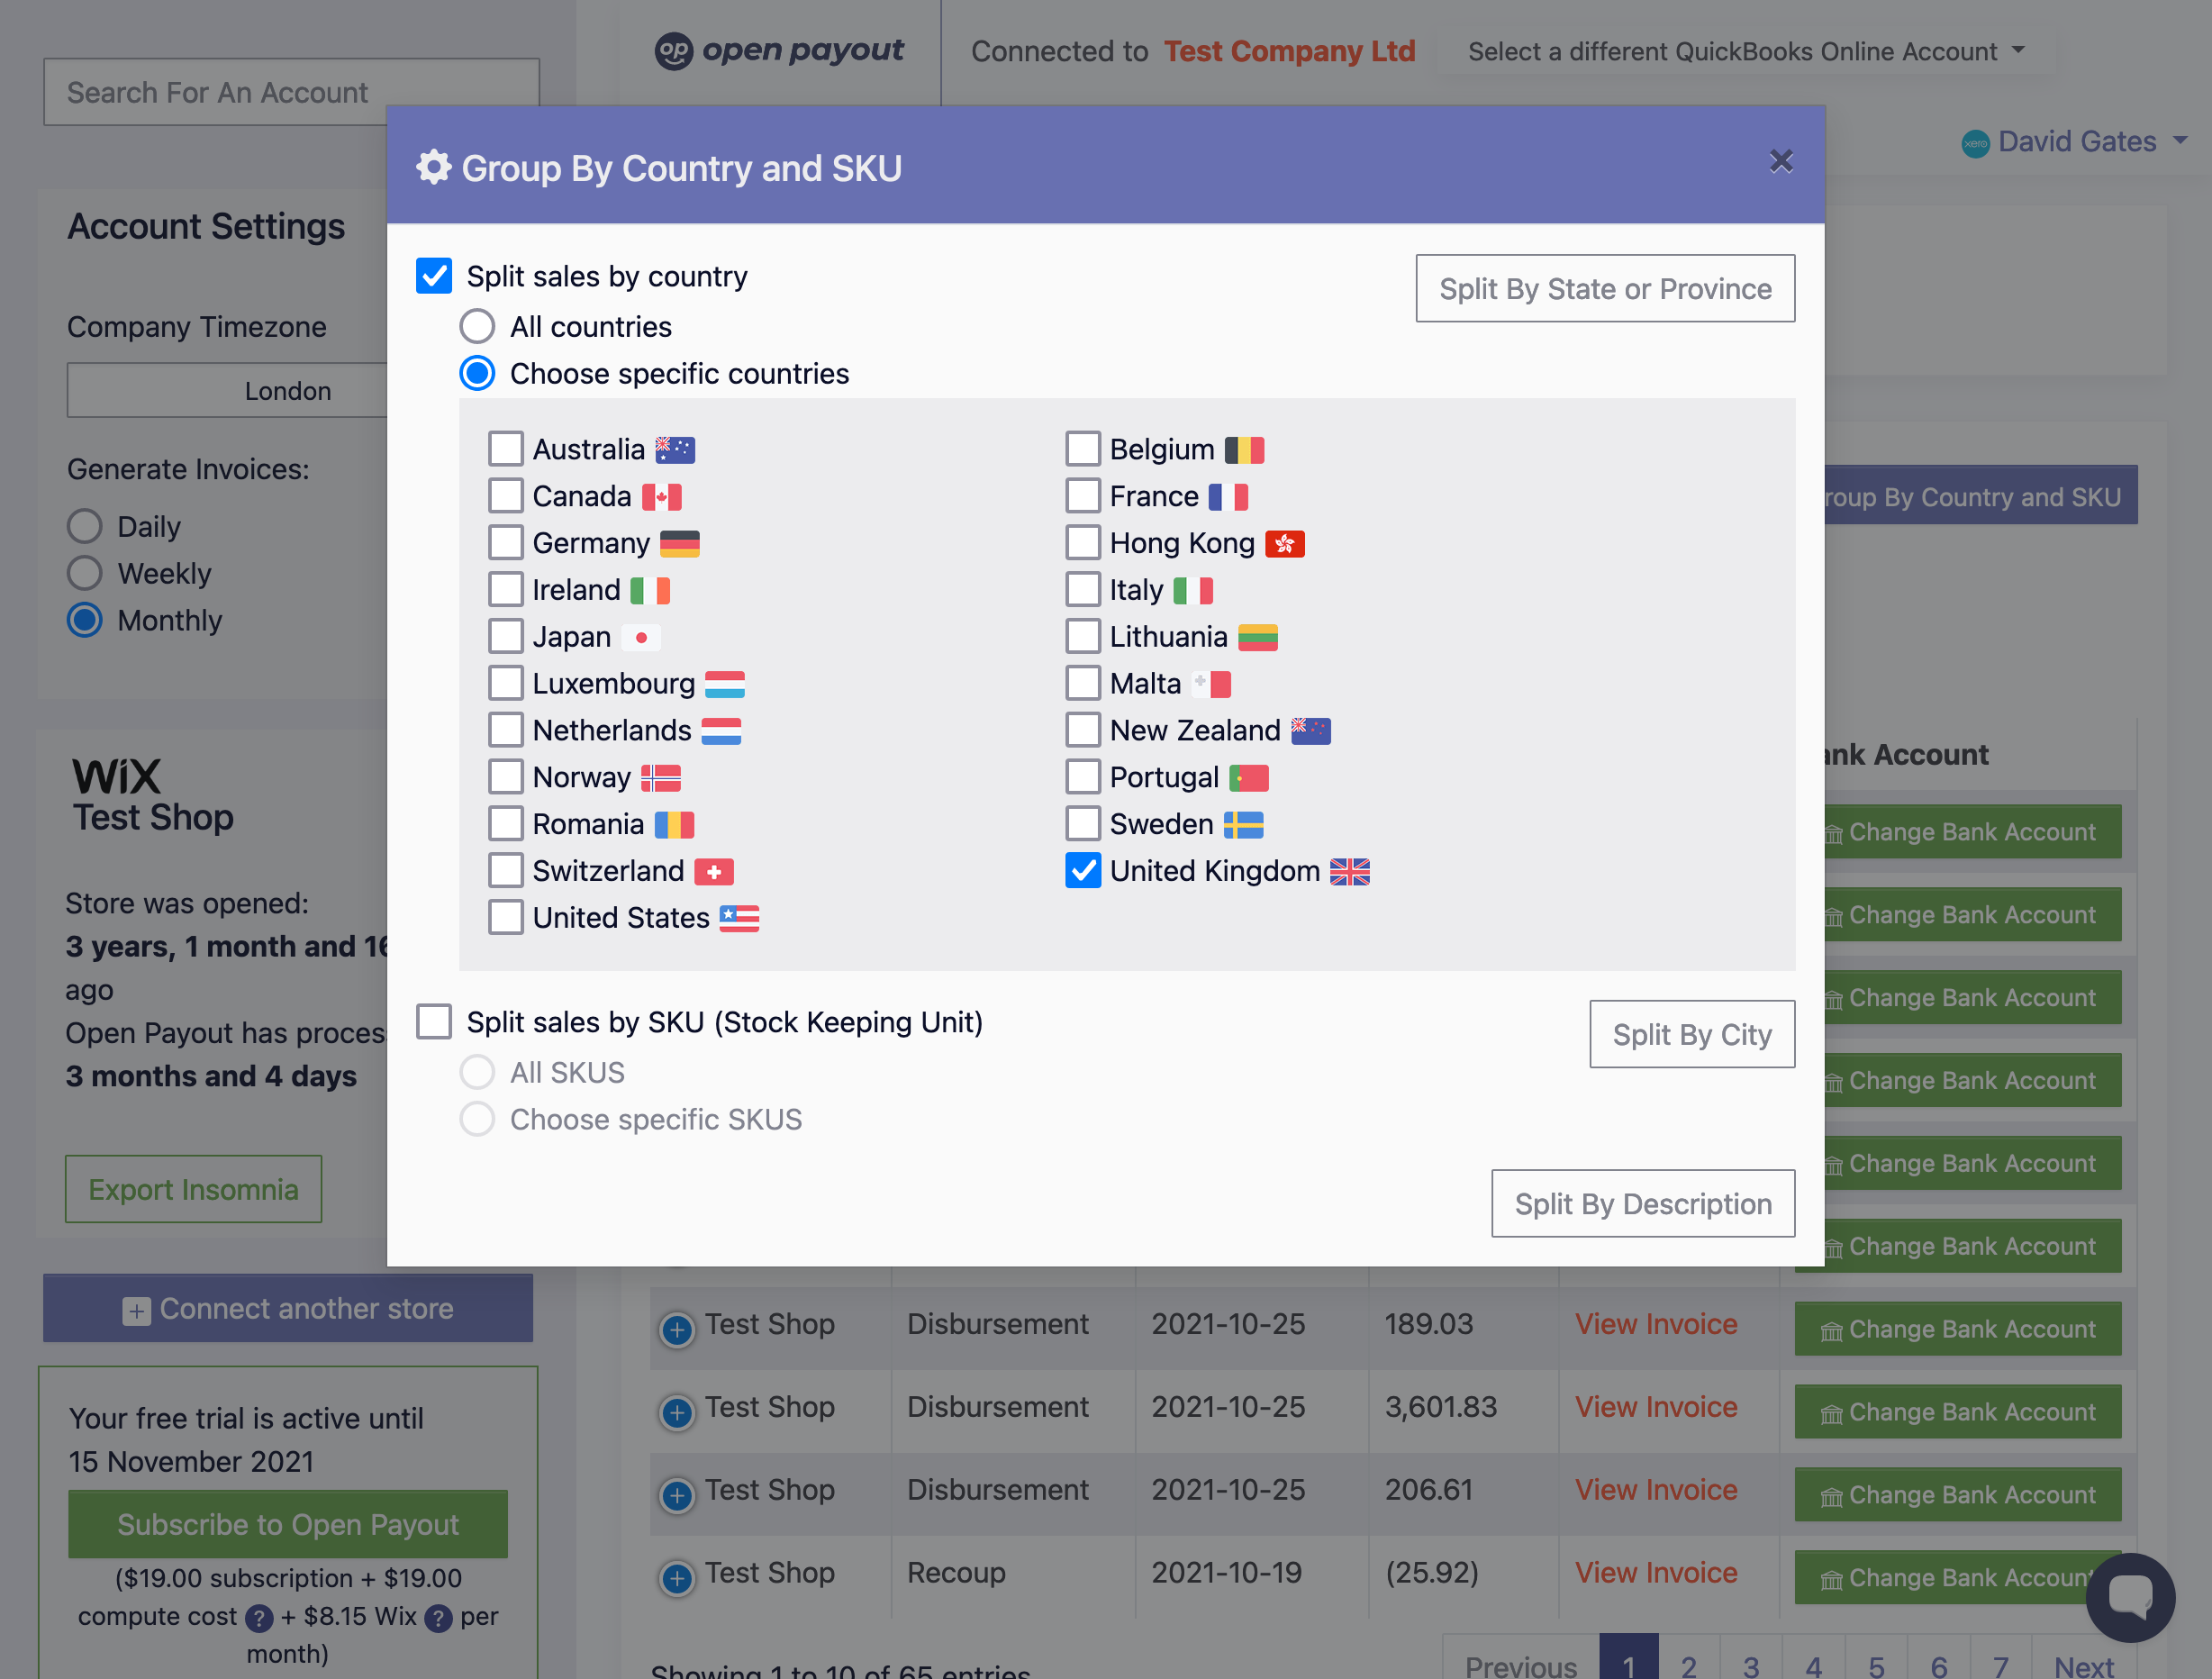2212x1679 pixels.
Task: Check the Belgium country checkbox
Action: pyautogui.click(x=1083, y=449)
